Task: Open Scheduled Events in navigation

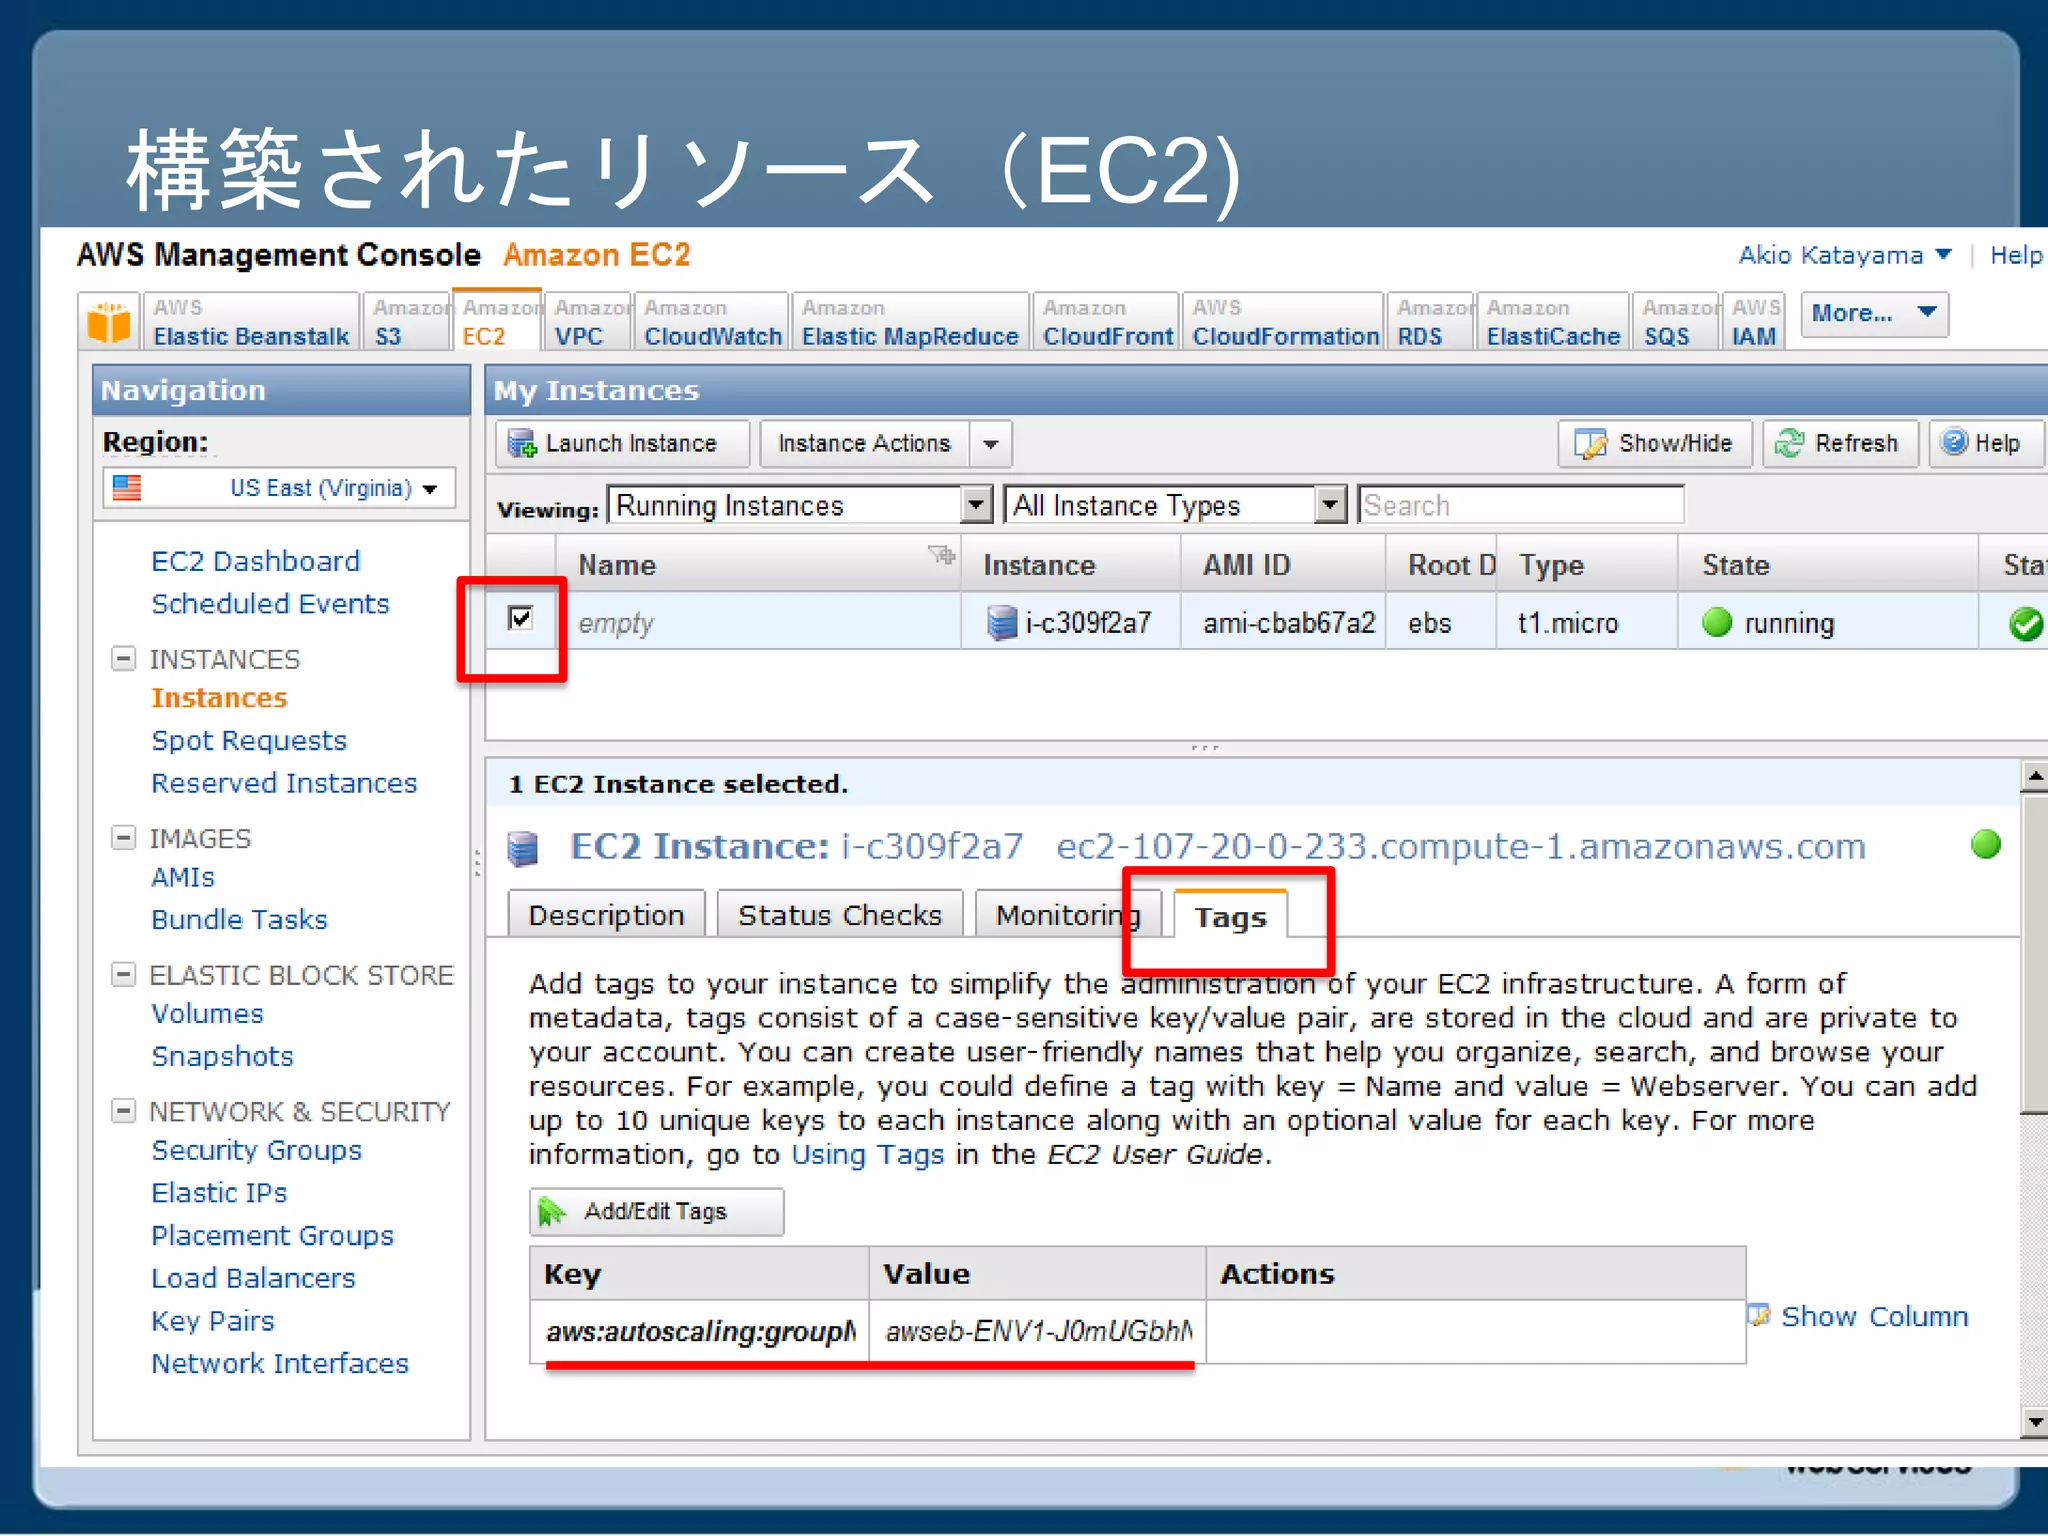Action: [x=270, y=603]
